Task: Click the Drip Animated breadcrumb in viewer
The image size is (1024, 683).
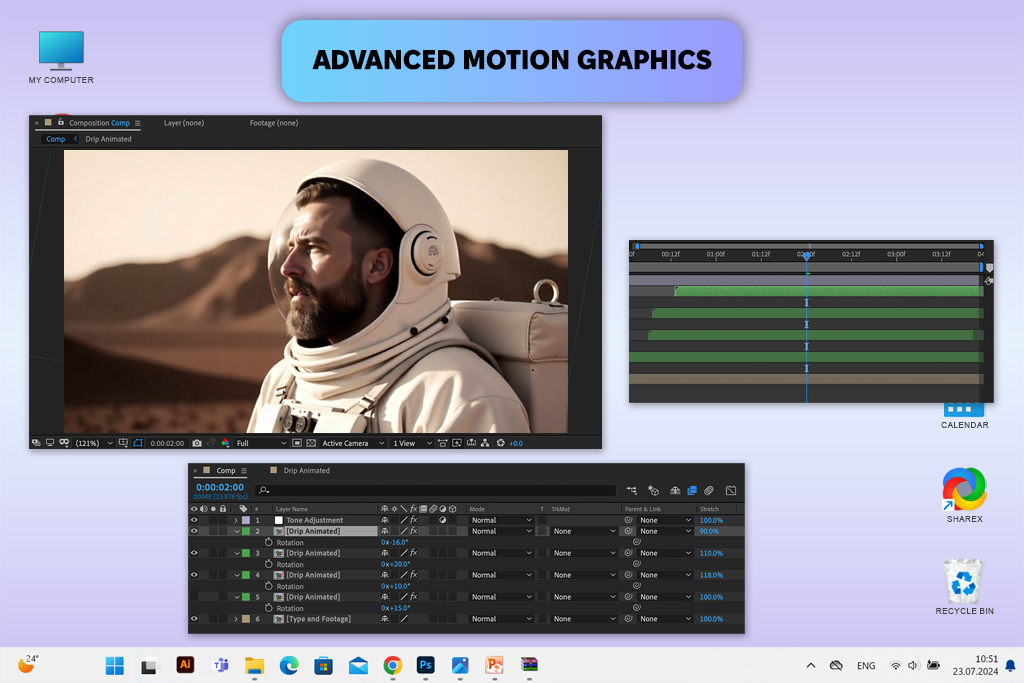Action: point(108,139)
